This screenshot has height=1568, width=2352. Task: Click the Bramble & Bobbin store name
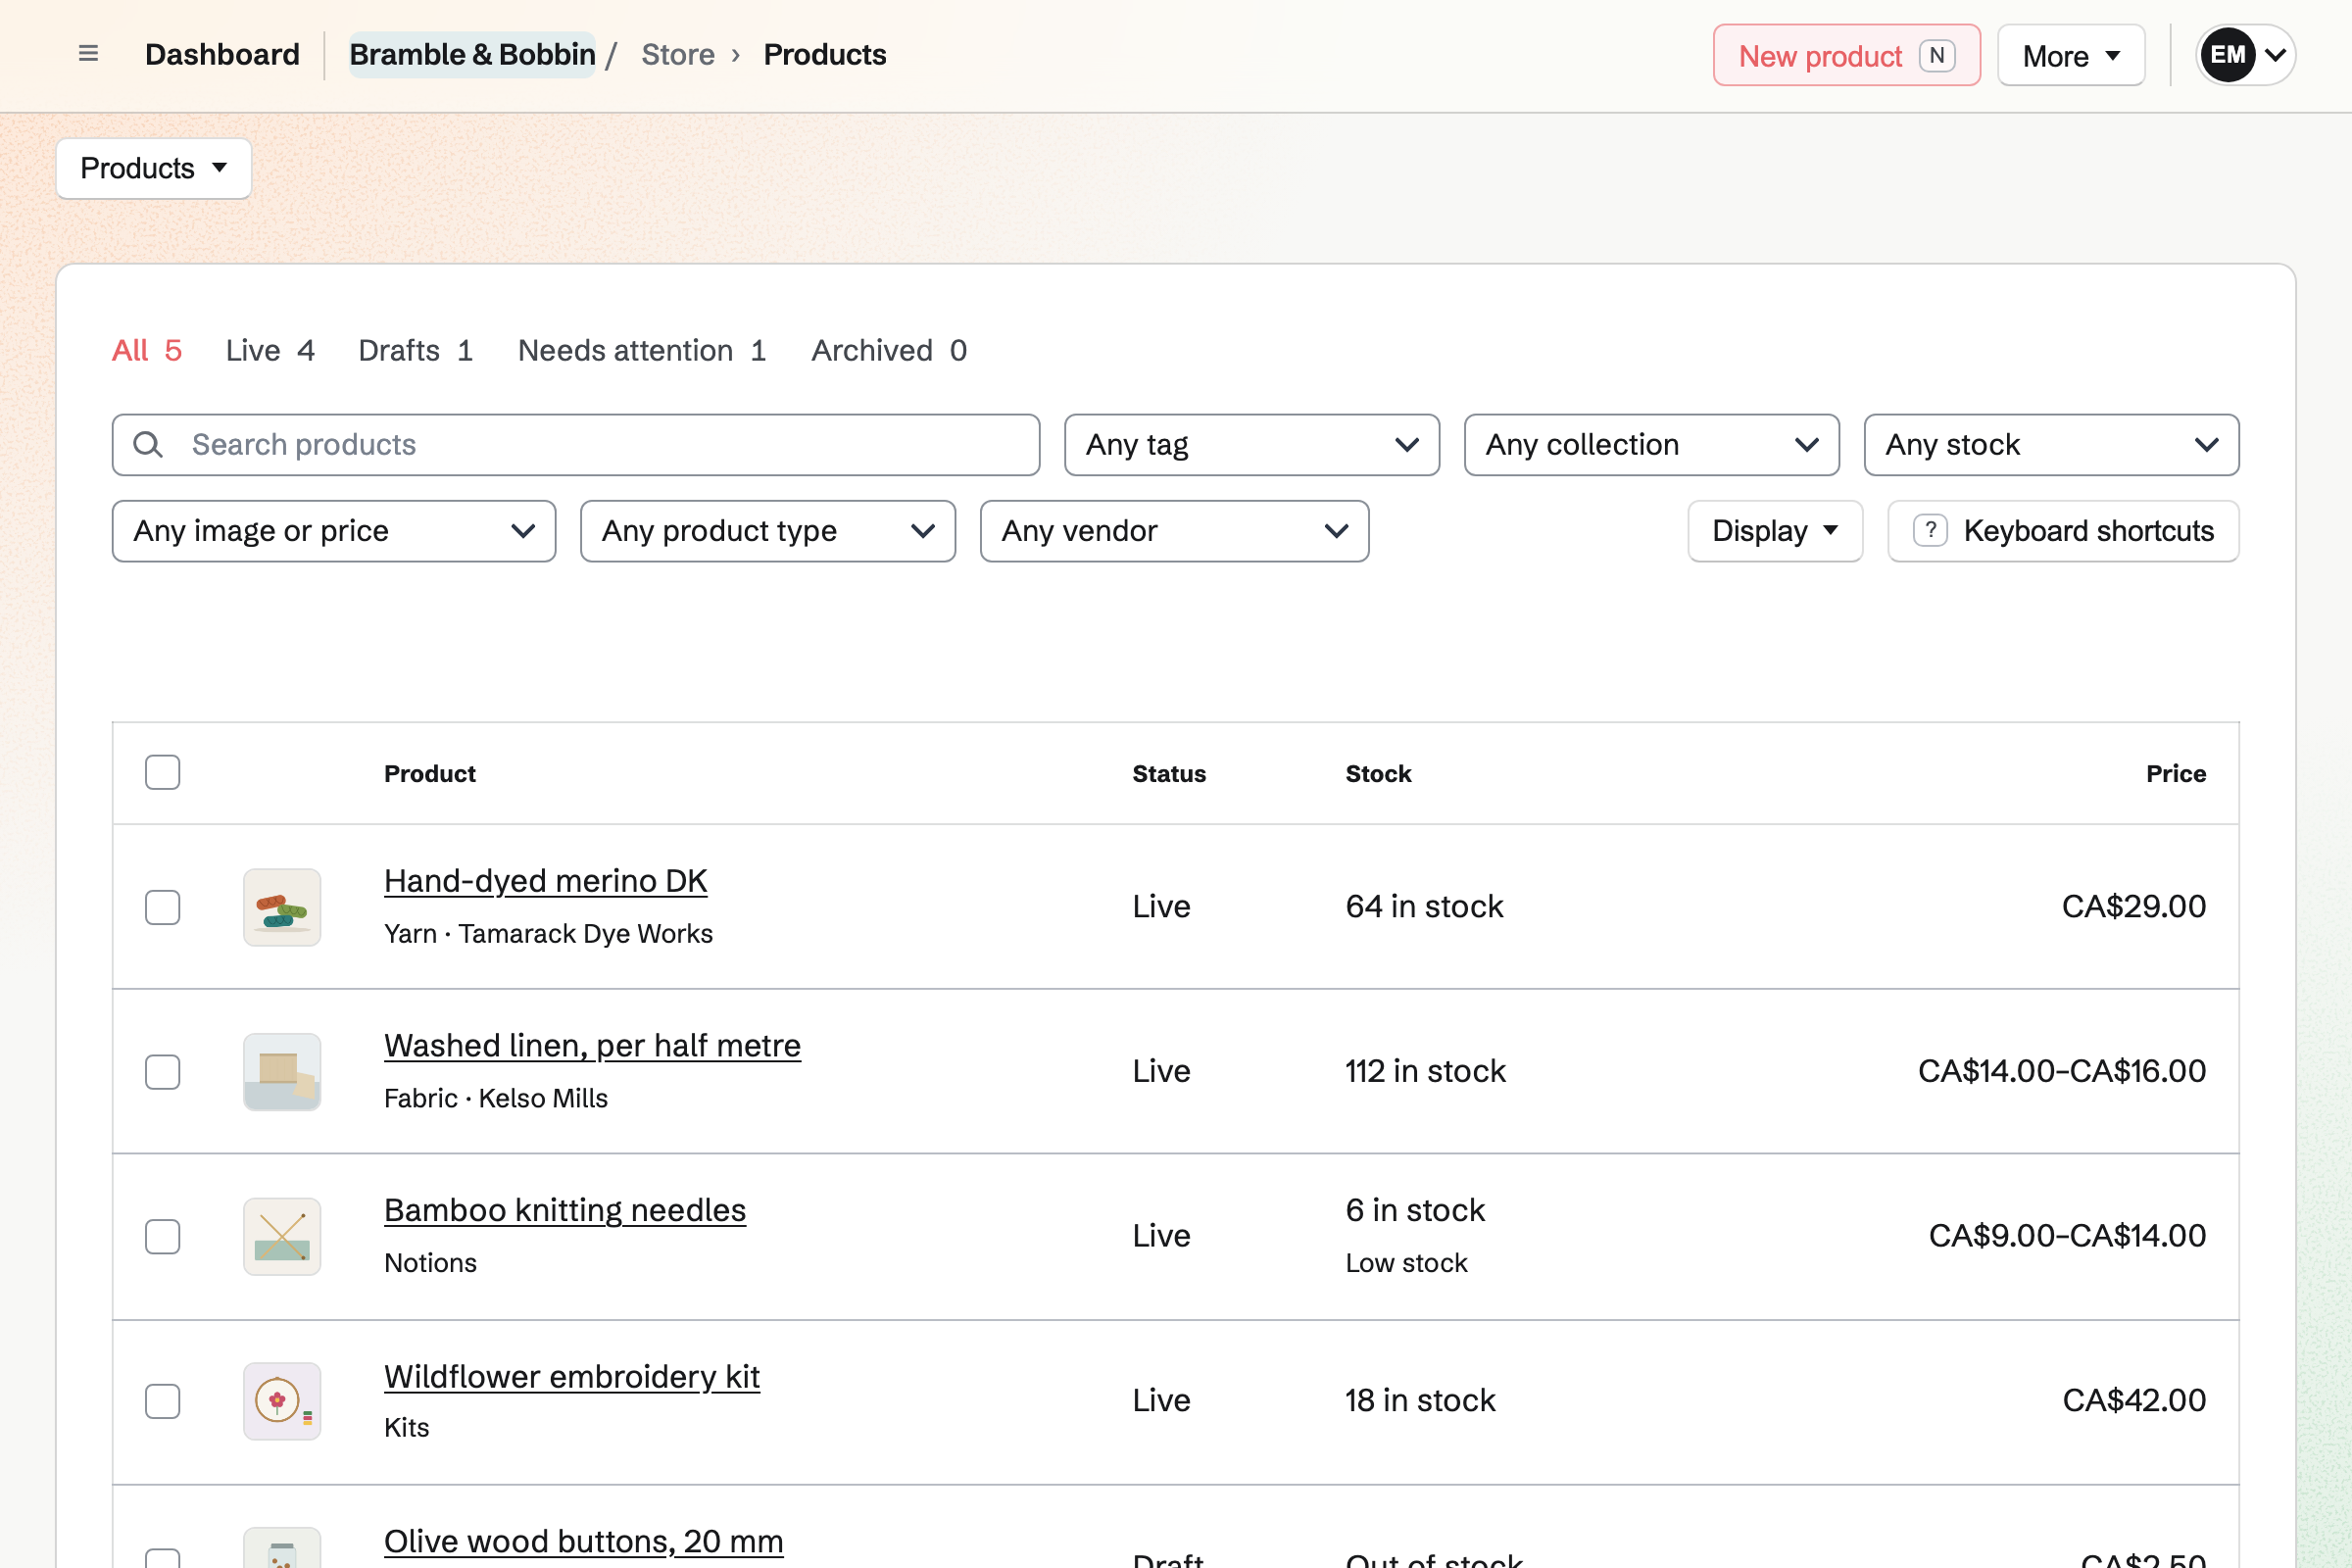tap(472, 54)
